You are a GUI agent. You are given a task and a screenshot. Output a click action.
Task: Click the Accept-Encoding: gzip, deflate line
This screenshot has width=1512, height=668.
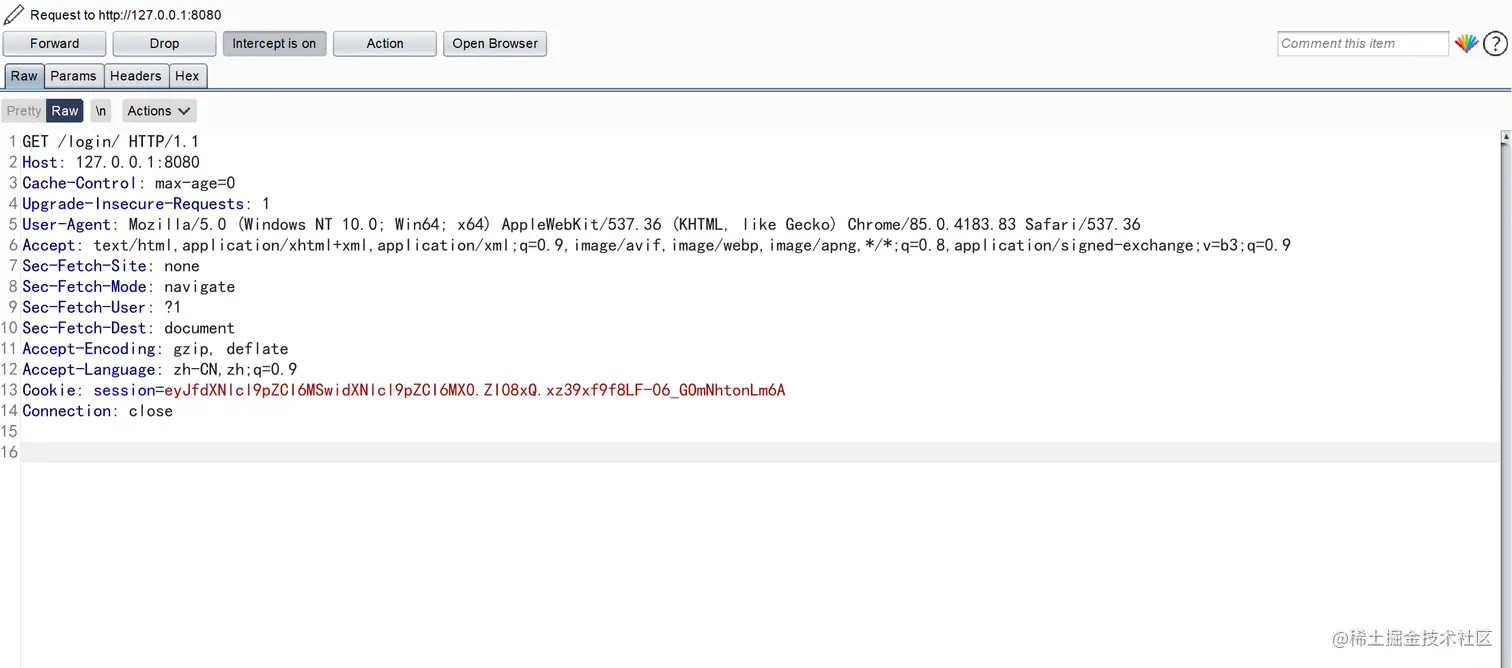coord(155,349)
